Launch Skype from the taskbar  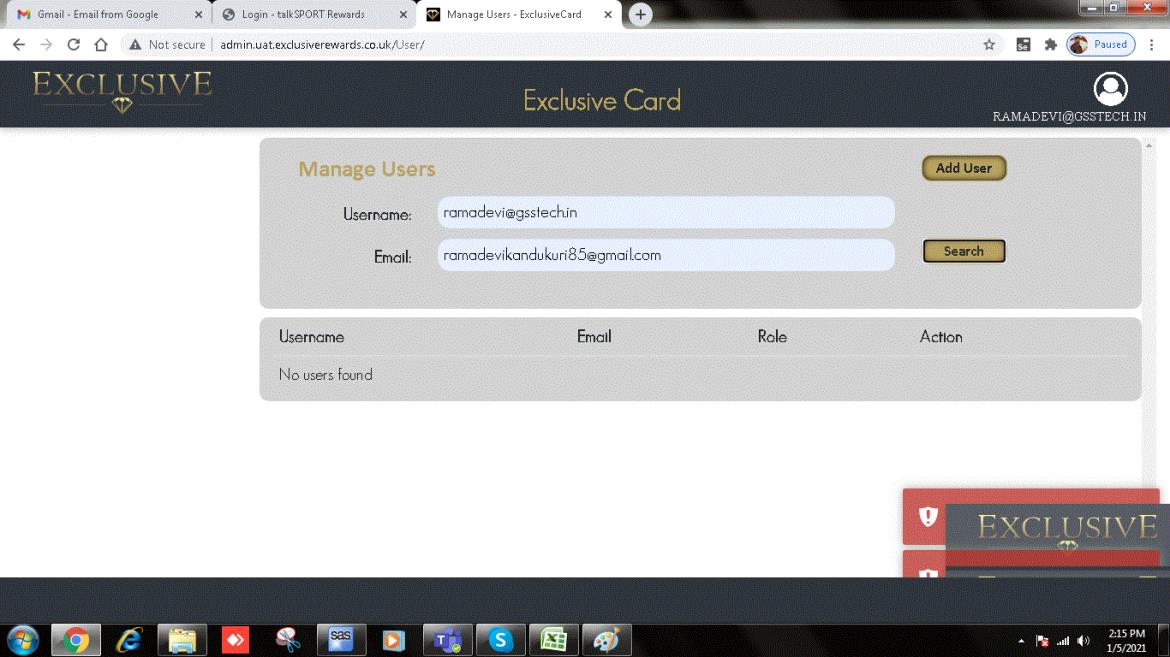point(500,640)
